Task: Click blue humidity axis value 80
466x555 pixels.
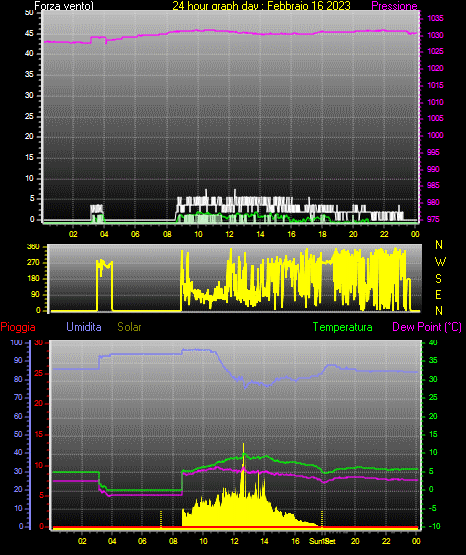Action: tap(18, 379)
